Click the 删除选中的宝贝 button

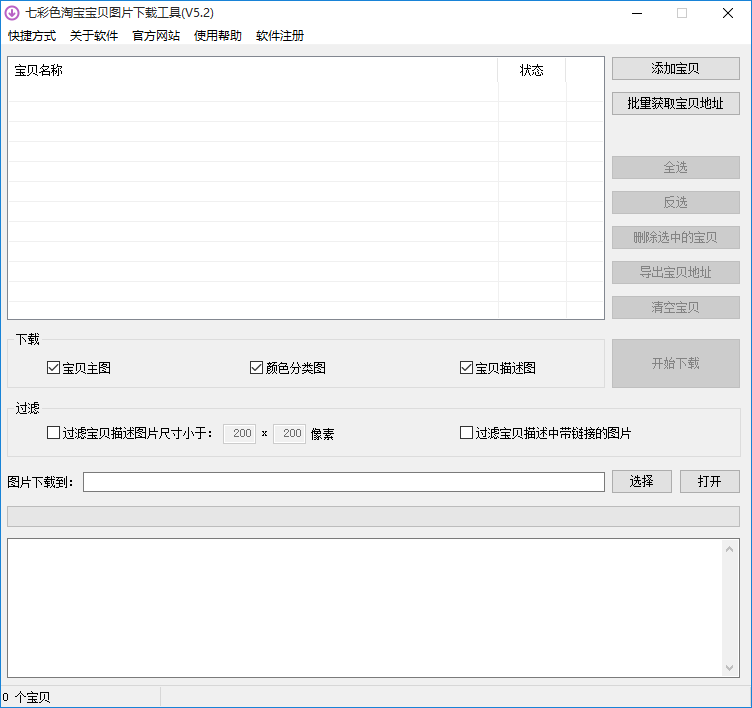(x=675, y=237)
